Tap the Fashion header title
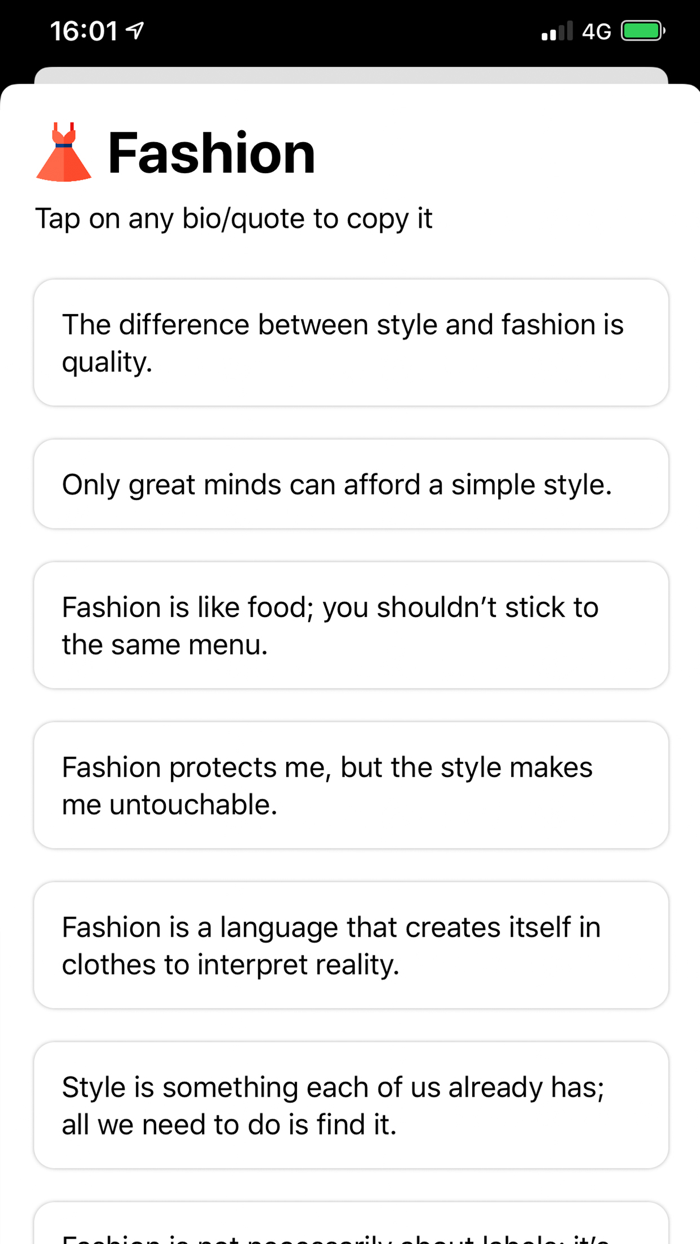Viewport: 700px width, 1244px height. pyautogui.click(x=212, y=152)
